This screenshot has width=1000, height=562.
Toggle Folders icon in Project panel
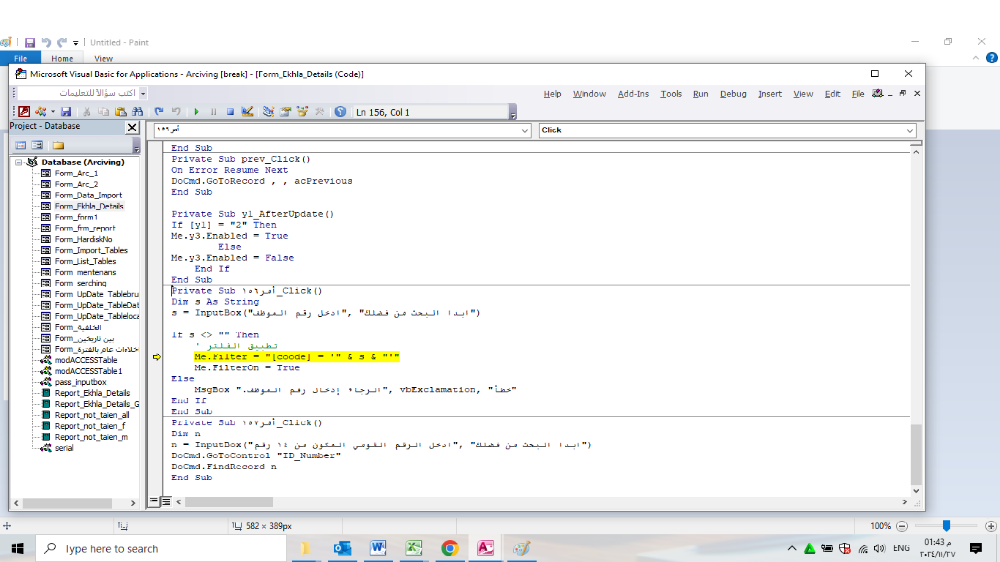[x=58, y=145]
